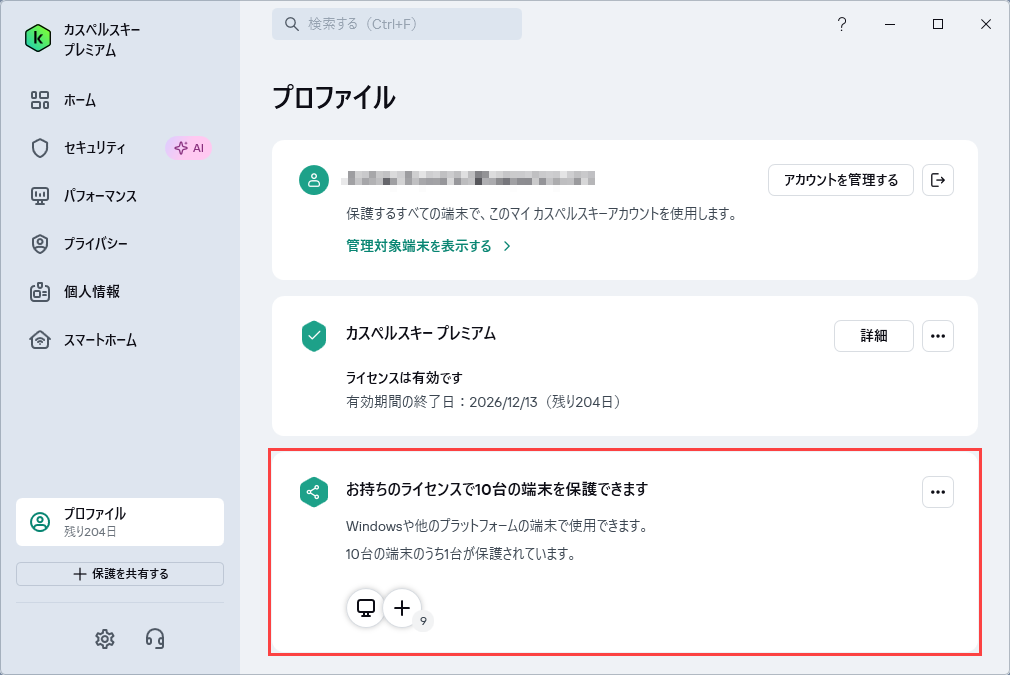Add a device with the plus icon

tap(402, 607)
